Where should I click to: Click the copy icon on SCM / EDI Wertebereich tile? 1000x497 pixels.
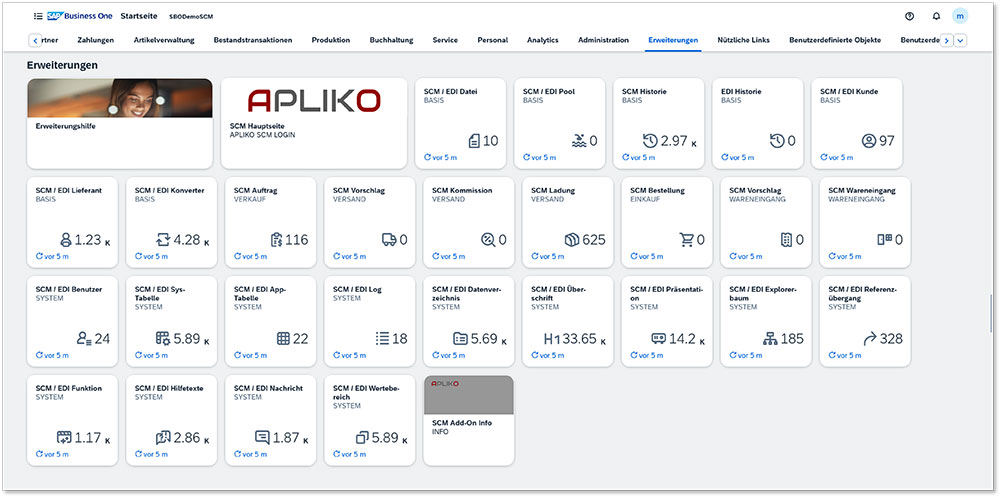click(362, 438)
